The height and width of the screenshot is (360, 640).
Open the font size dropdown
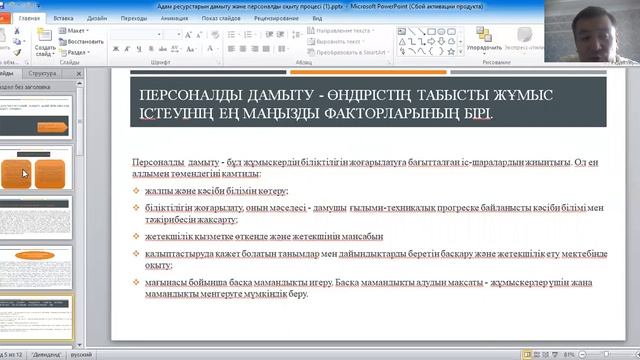pos(172,35)
